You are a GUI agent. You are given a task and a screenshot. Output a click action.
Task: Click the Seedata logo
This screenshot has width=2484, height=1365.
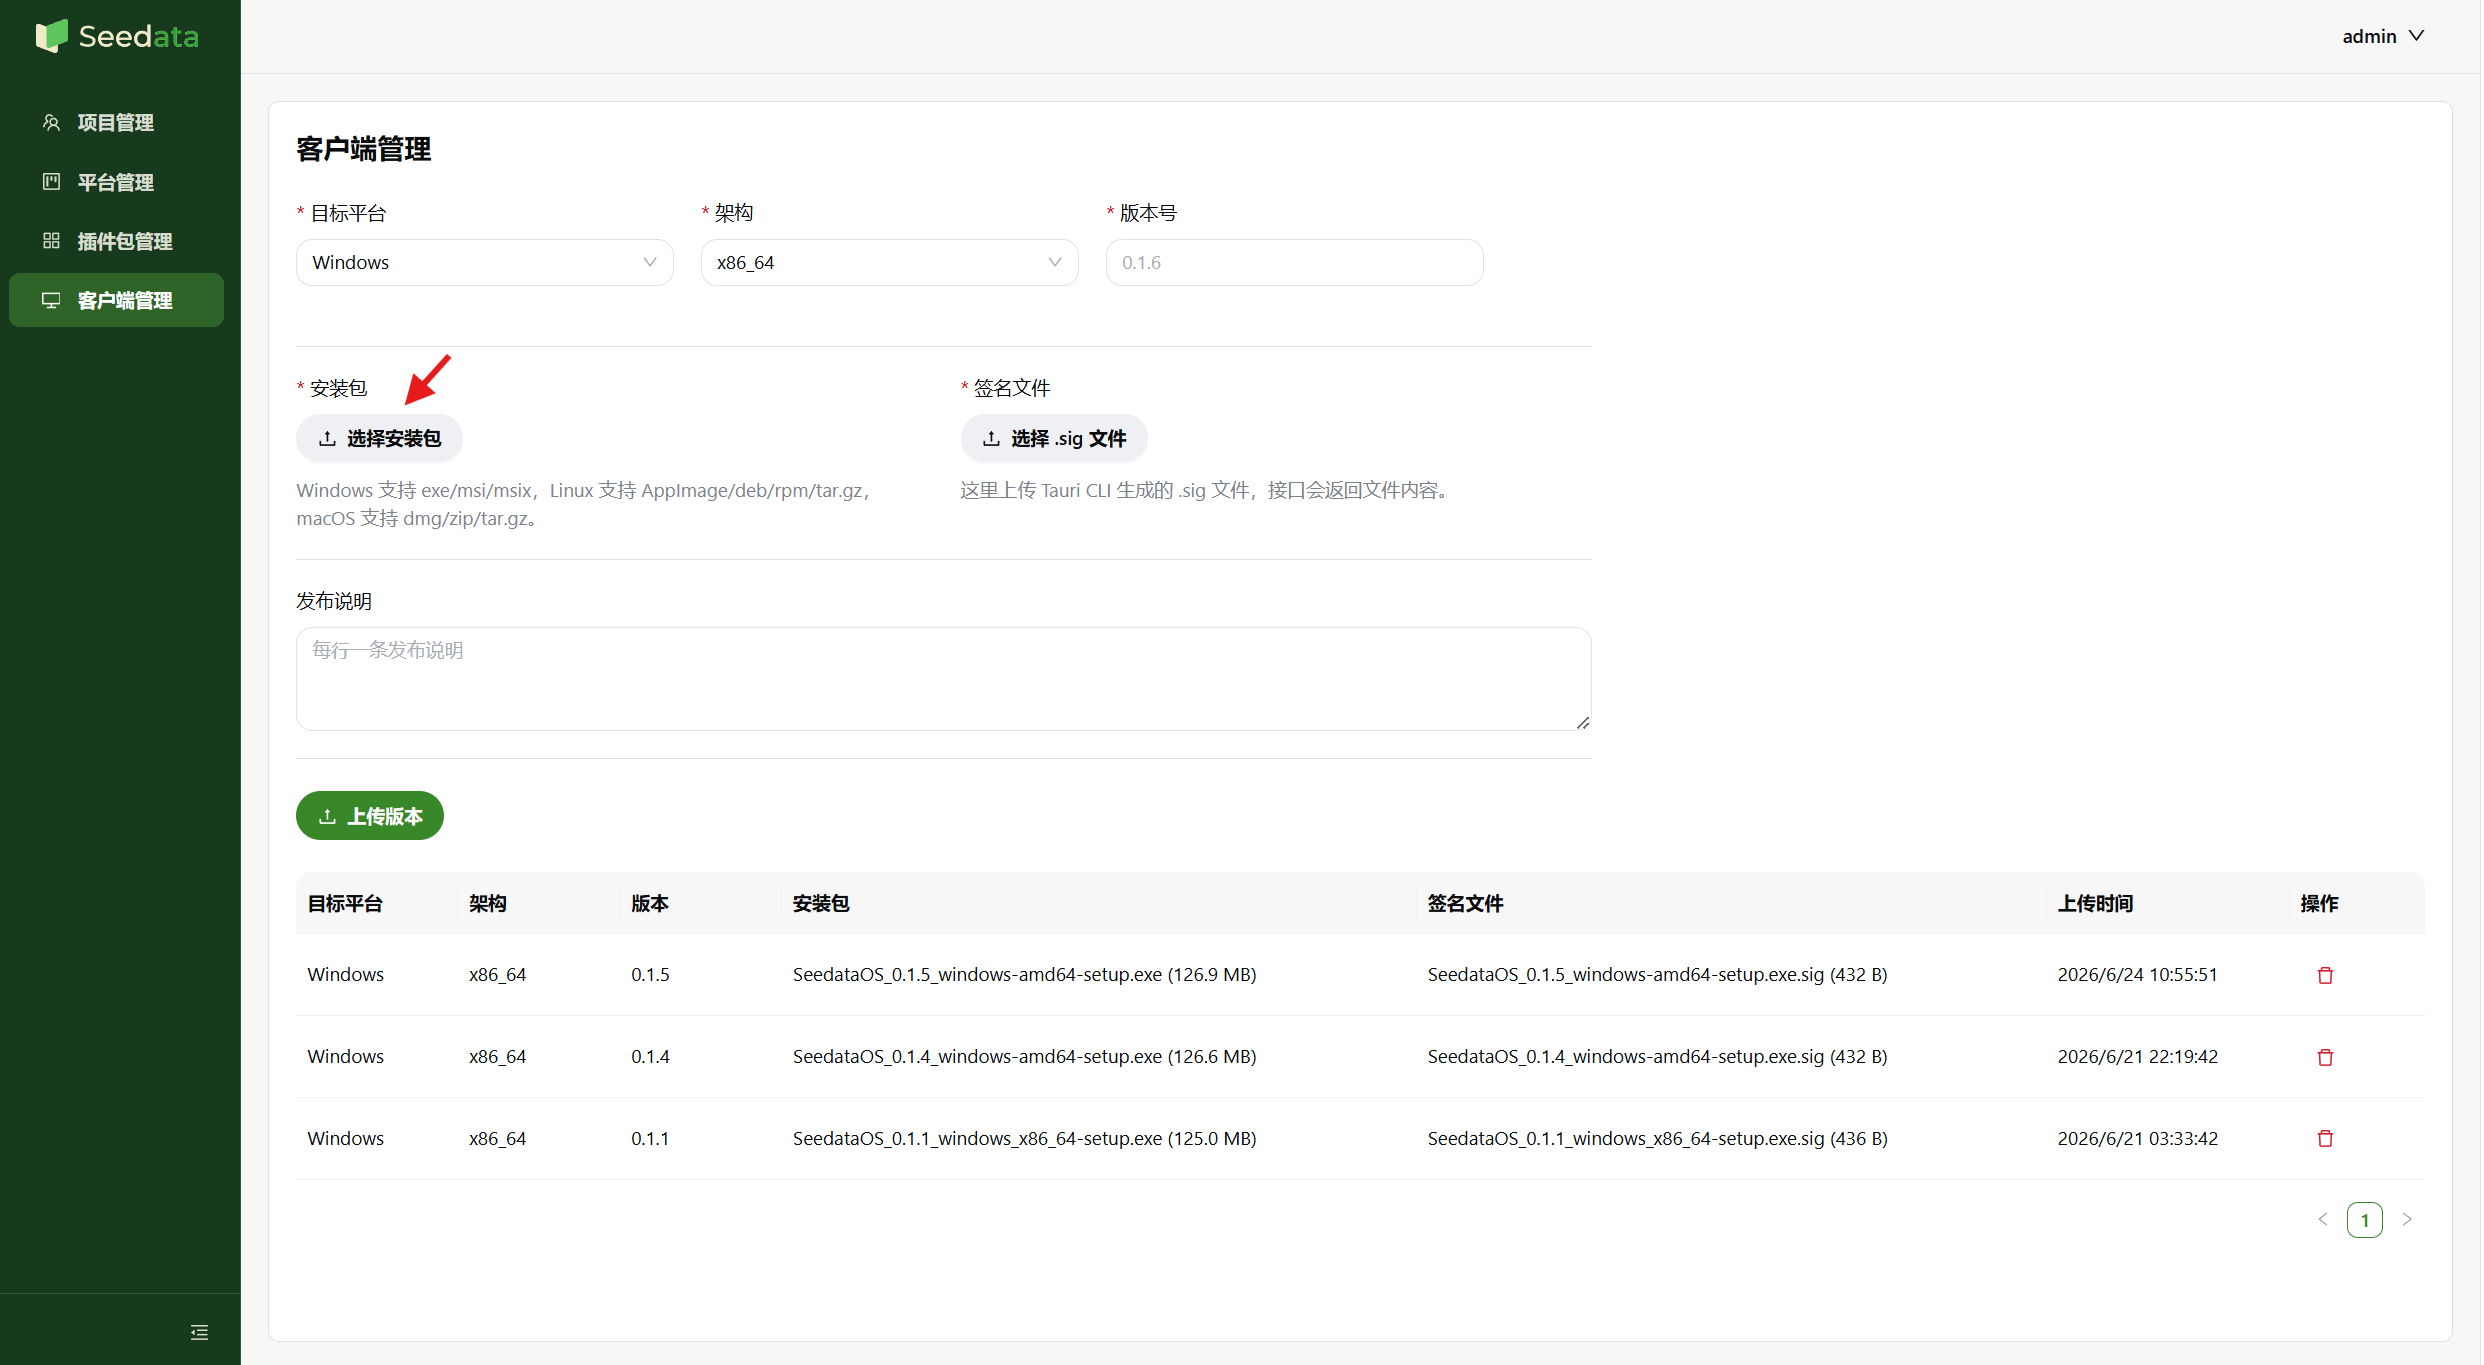(x=118, y=36)
